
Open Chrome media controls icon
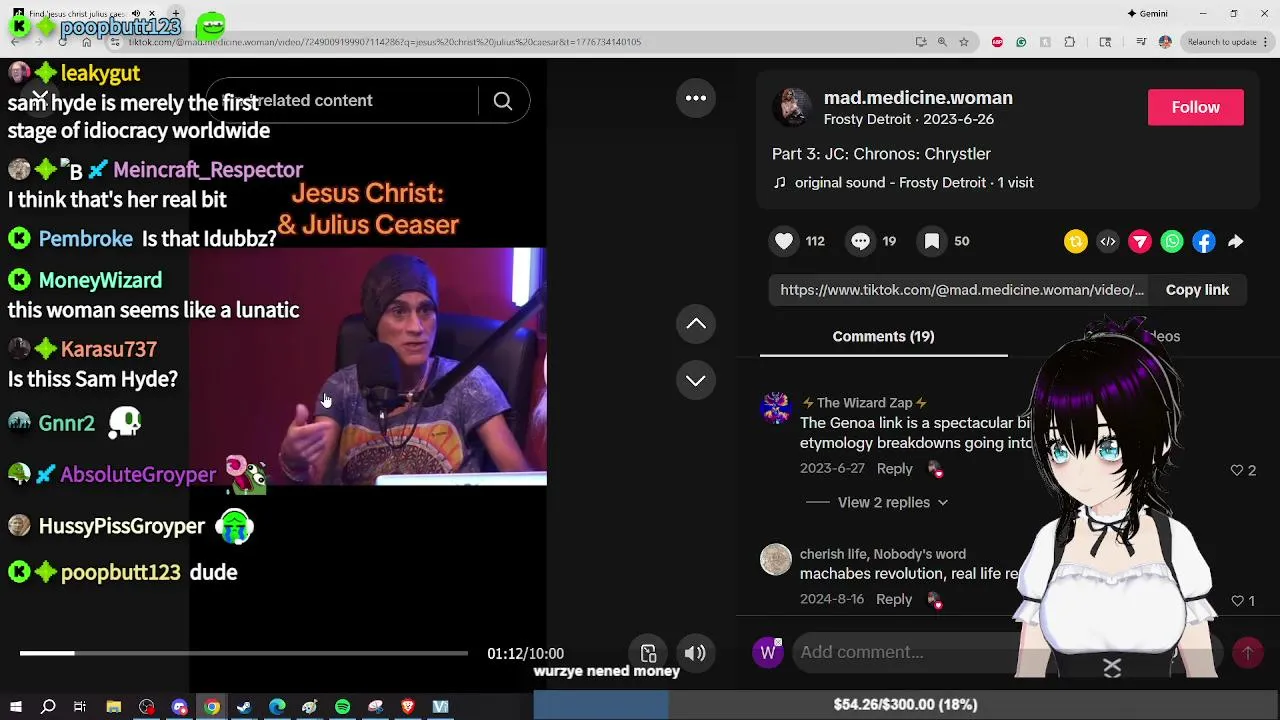pos(1141,42)
